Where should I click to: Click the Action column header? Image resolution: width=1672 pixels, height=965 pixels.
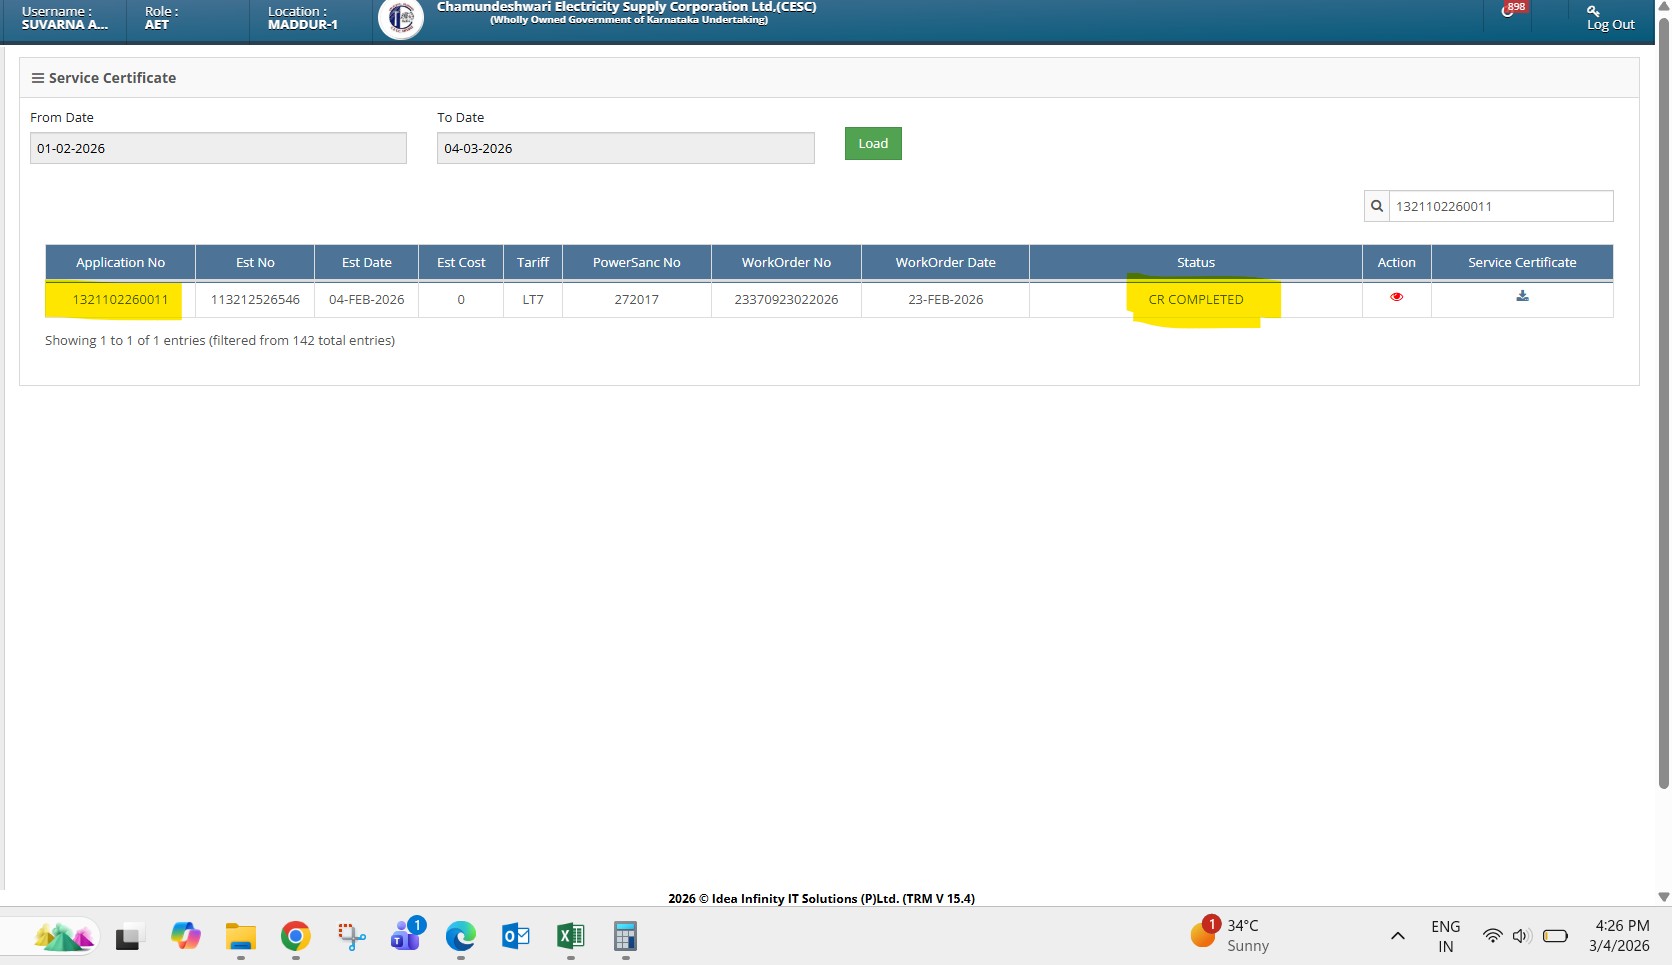tap(1397, 262)
